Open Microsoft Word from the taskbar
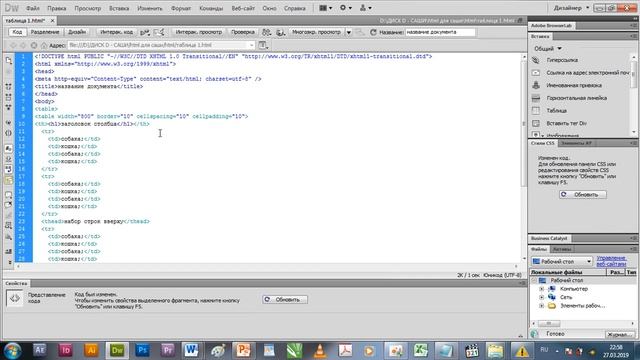 point(191,350)
